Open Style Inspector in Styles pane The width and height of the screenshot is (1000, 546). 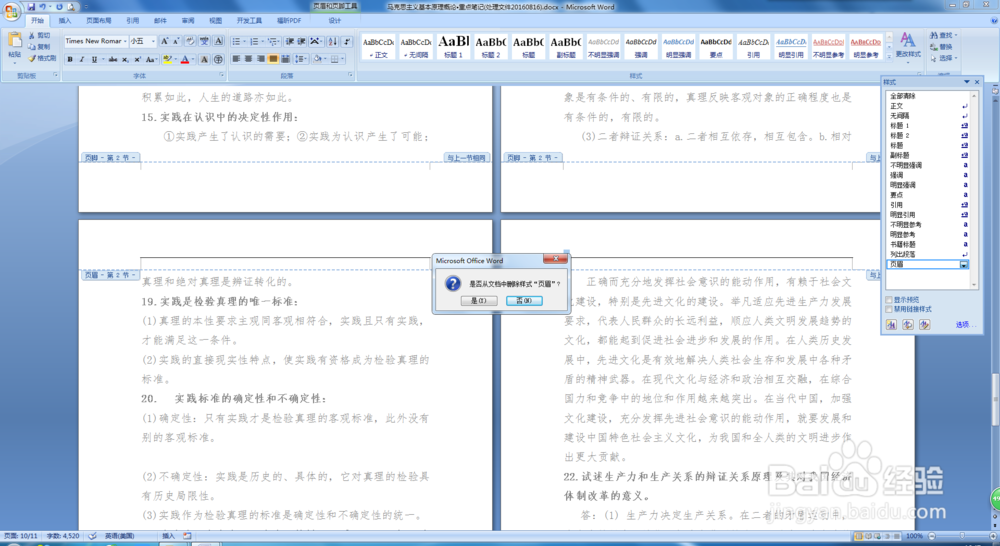tap(908, 325)
